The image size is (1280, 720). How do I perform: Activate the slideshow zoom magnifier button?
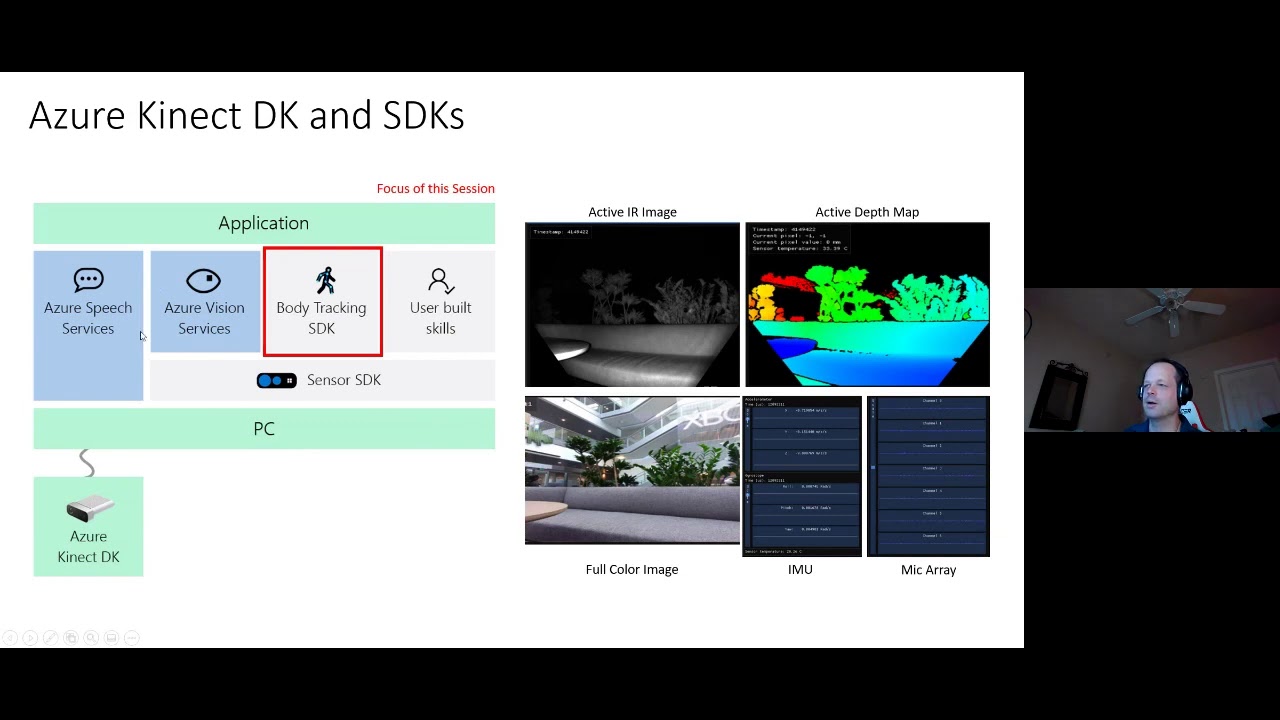coord(91,638)
